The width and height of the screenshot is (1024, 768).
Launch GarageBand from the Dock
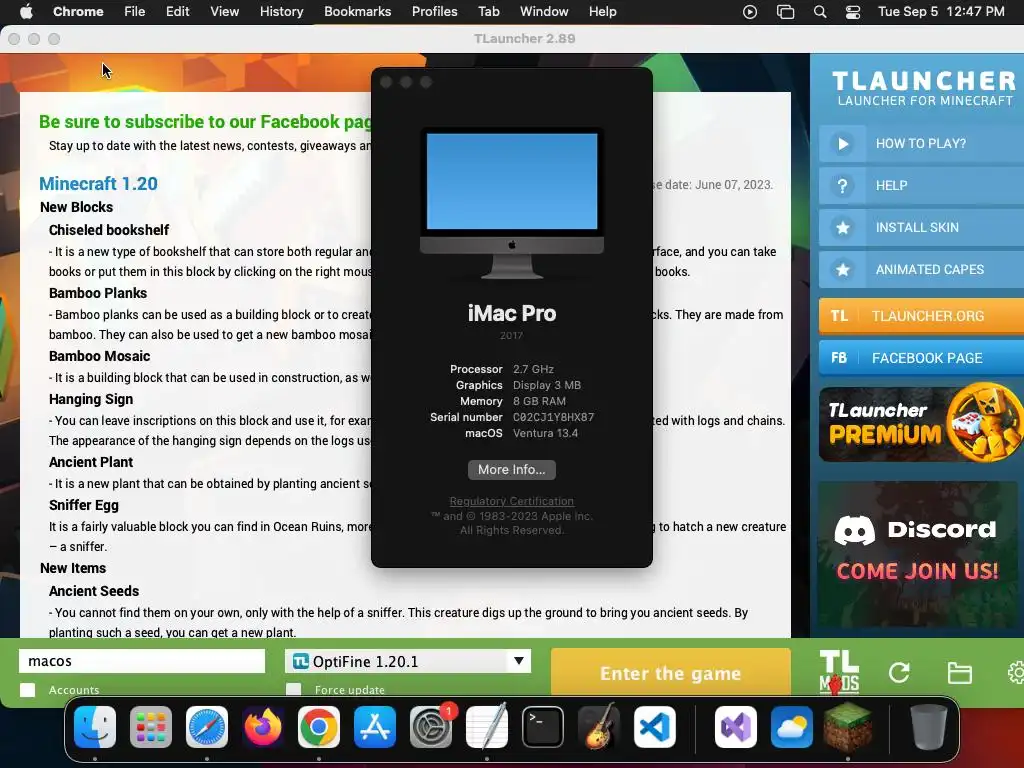pyautogui.click(x=599, y=727)
